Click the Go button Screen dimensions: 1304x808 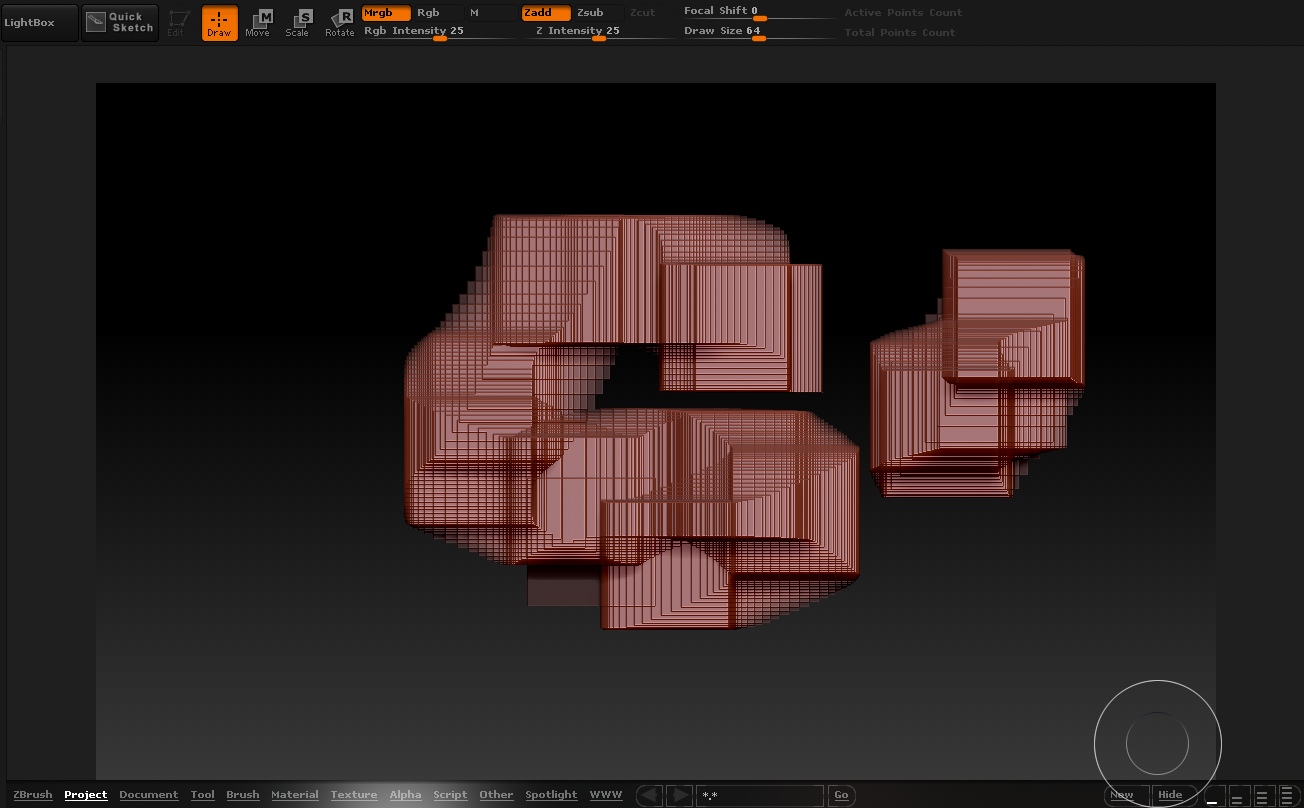[x=841, y=795]
